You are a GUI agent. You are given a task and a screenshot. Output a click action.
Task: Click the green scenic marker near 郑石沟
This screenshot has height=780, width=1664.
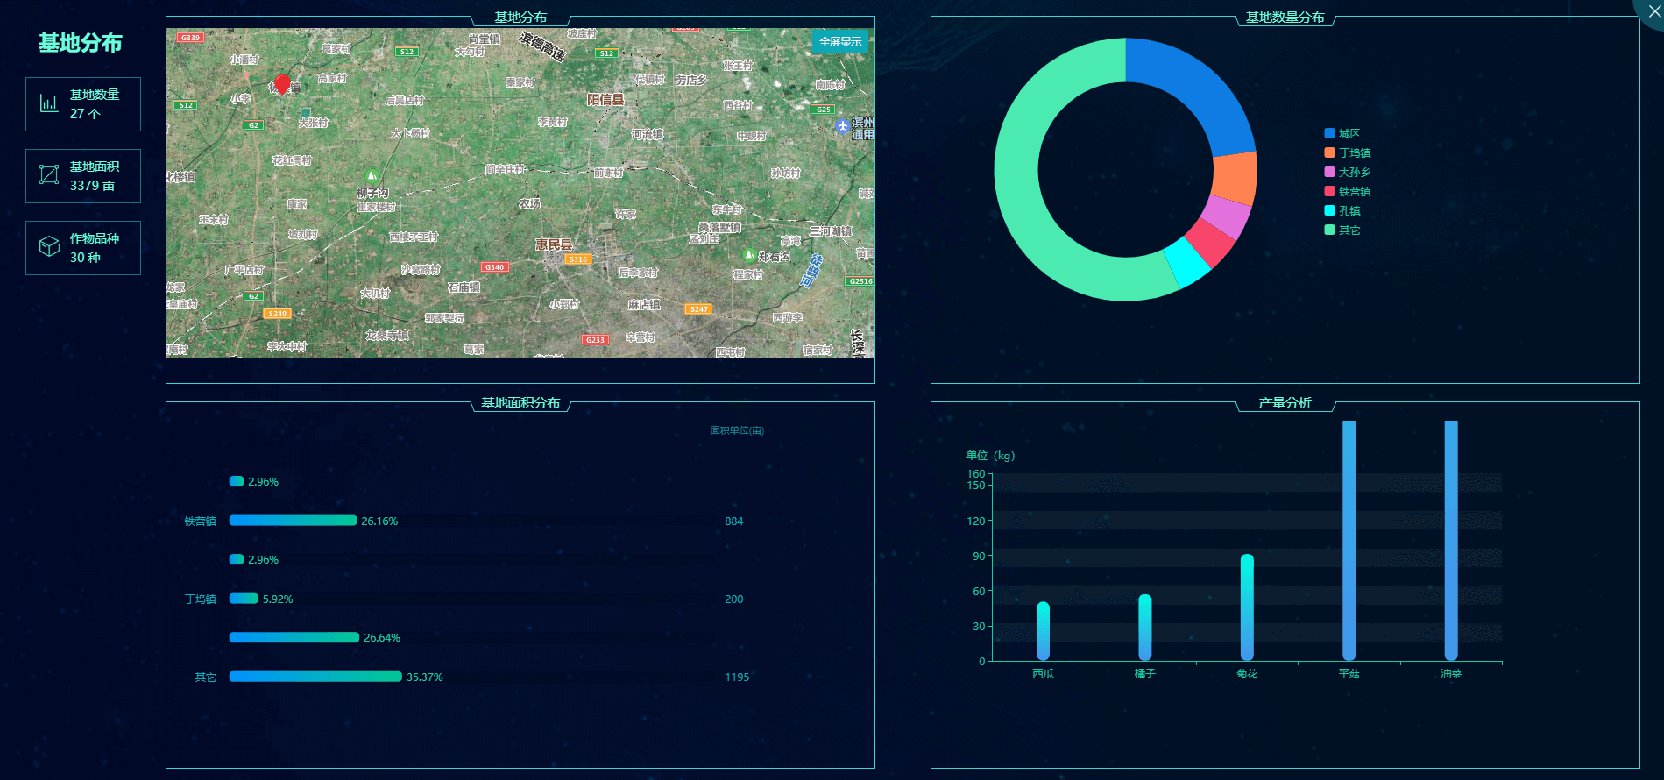coord(748,256)
